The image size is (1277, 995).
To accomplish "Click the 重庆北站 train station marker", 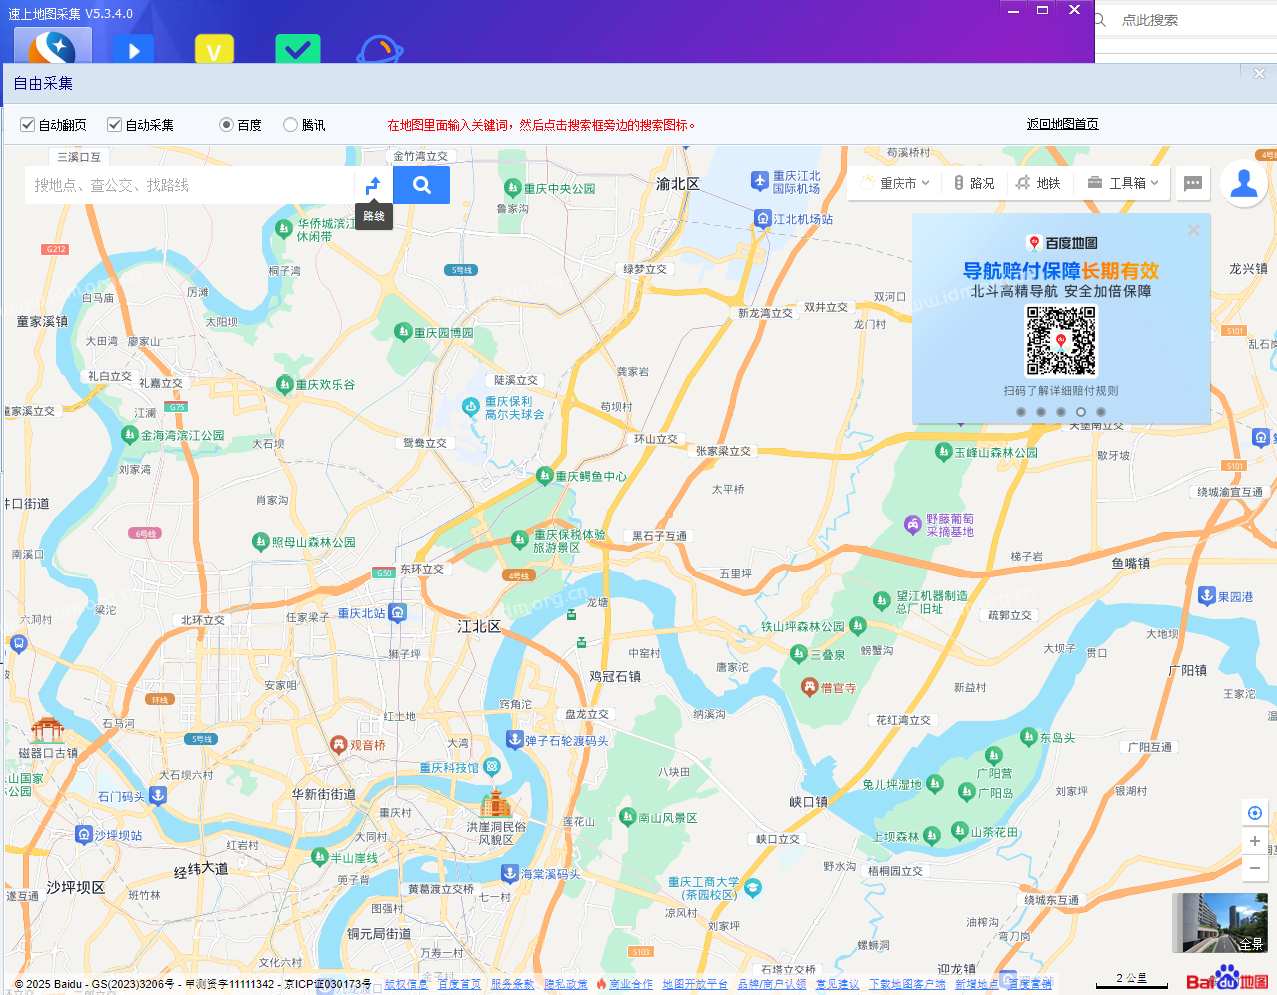I will (397, 613).
